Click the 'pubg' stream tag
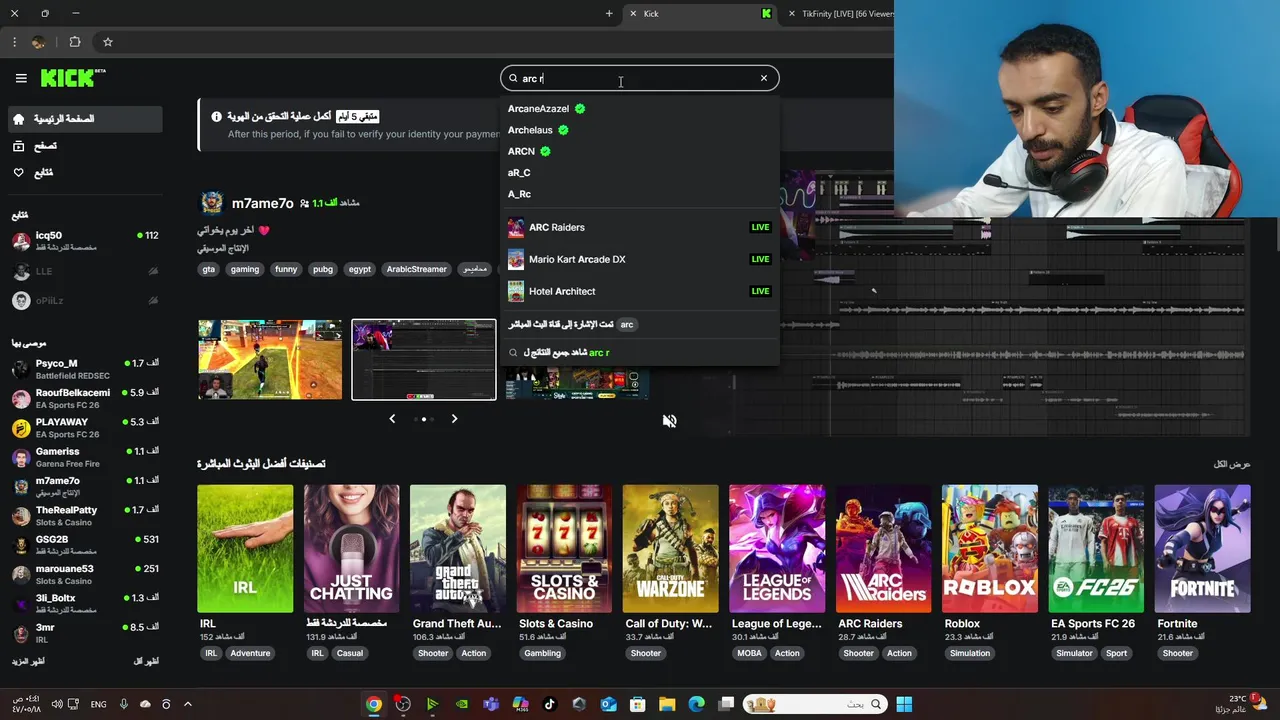1280x720 pixels. [323, 269]
